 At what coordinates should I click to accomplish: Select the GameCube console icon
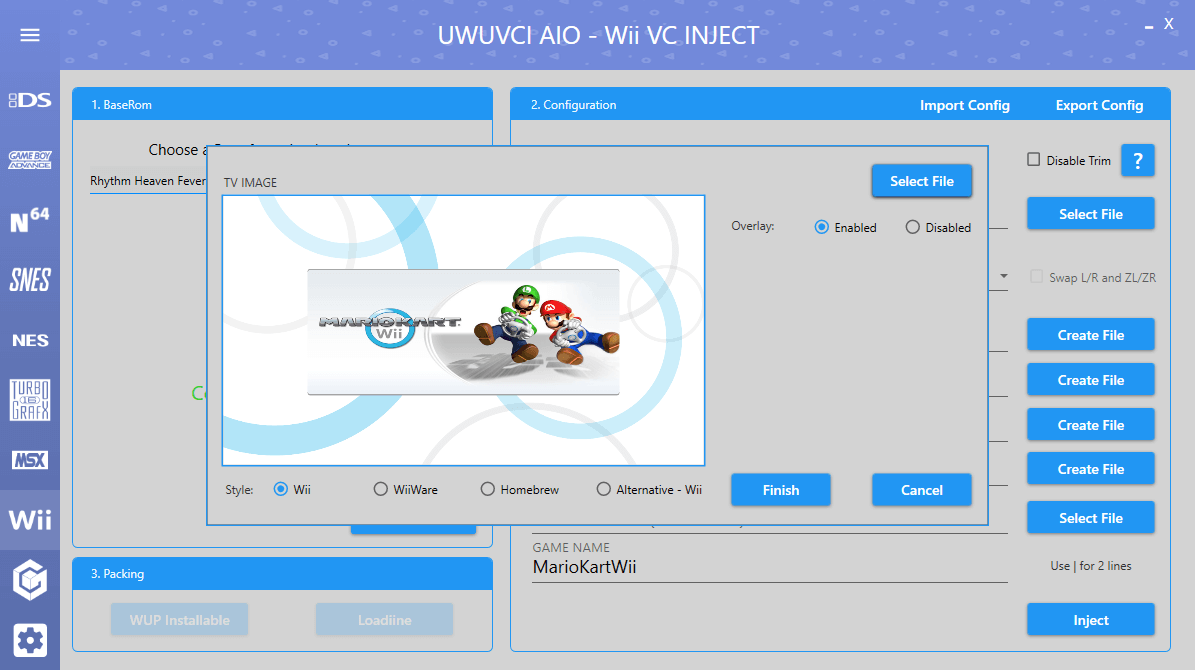click(x=30, y=580)
